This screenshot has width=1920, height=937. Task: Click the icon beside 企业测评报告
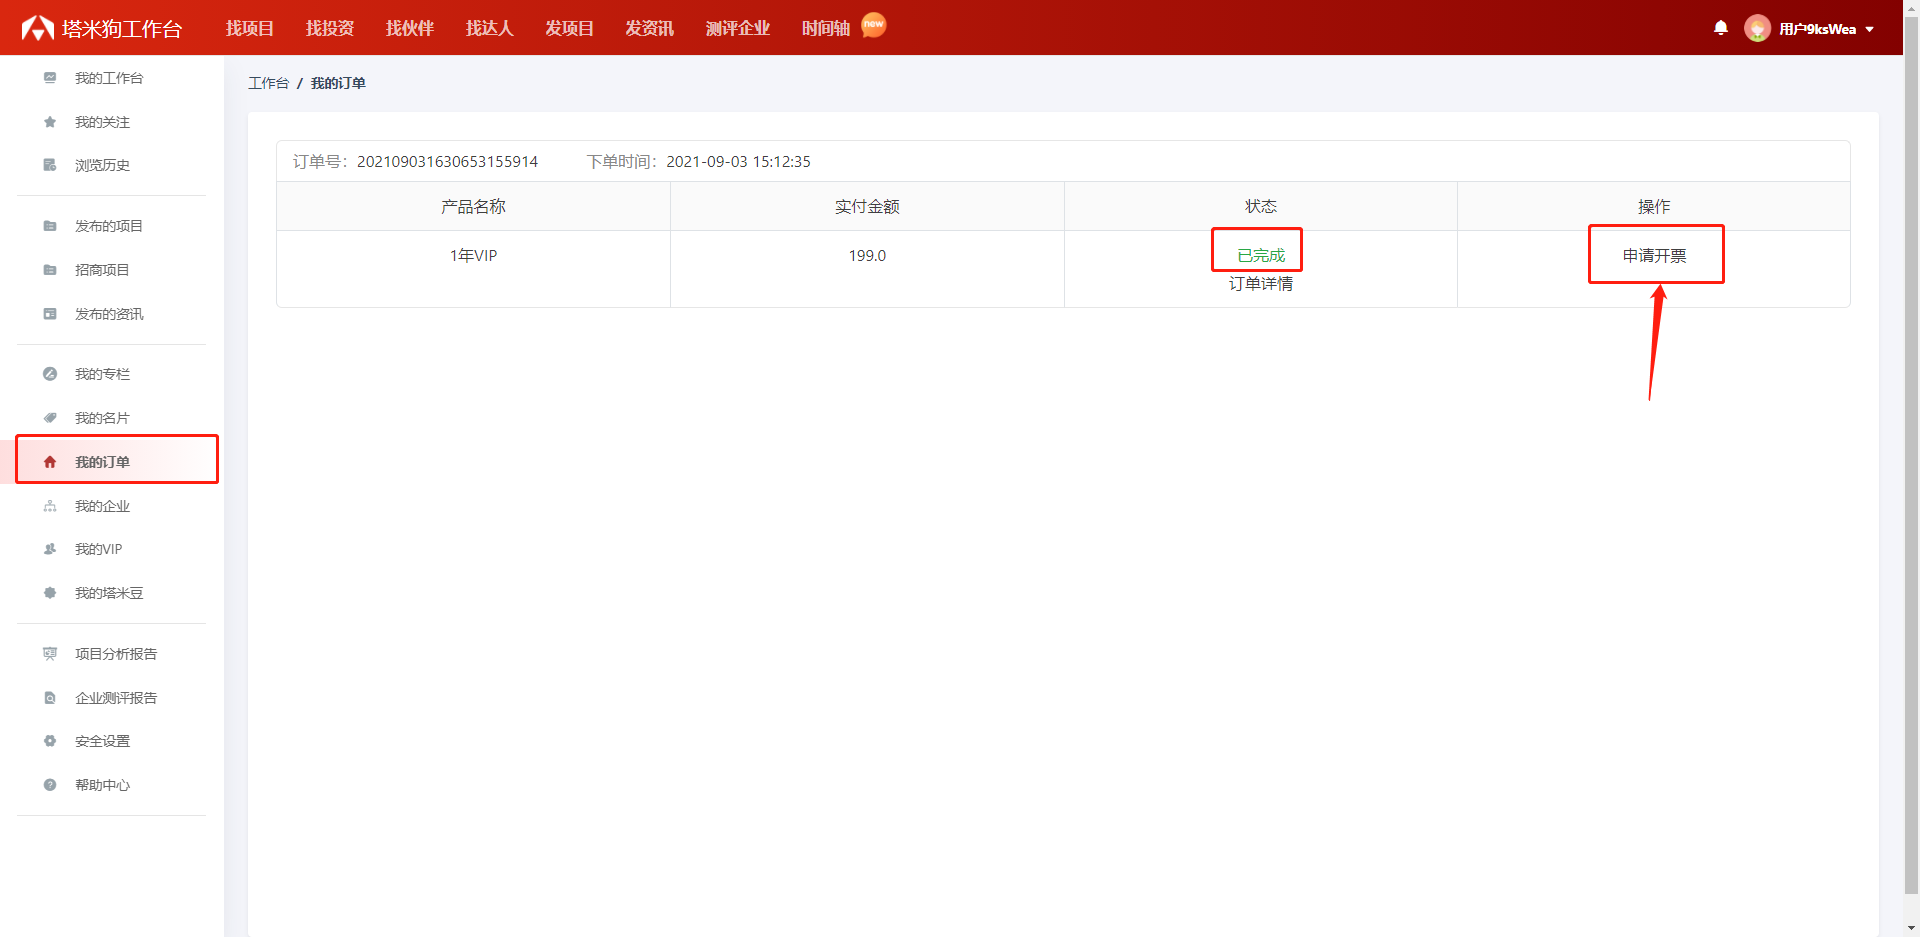50,698
